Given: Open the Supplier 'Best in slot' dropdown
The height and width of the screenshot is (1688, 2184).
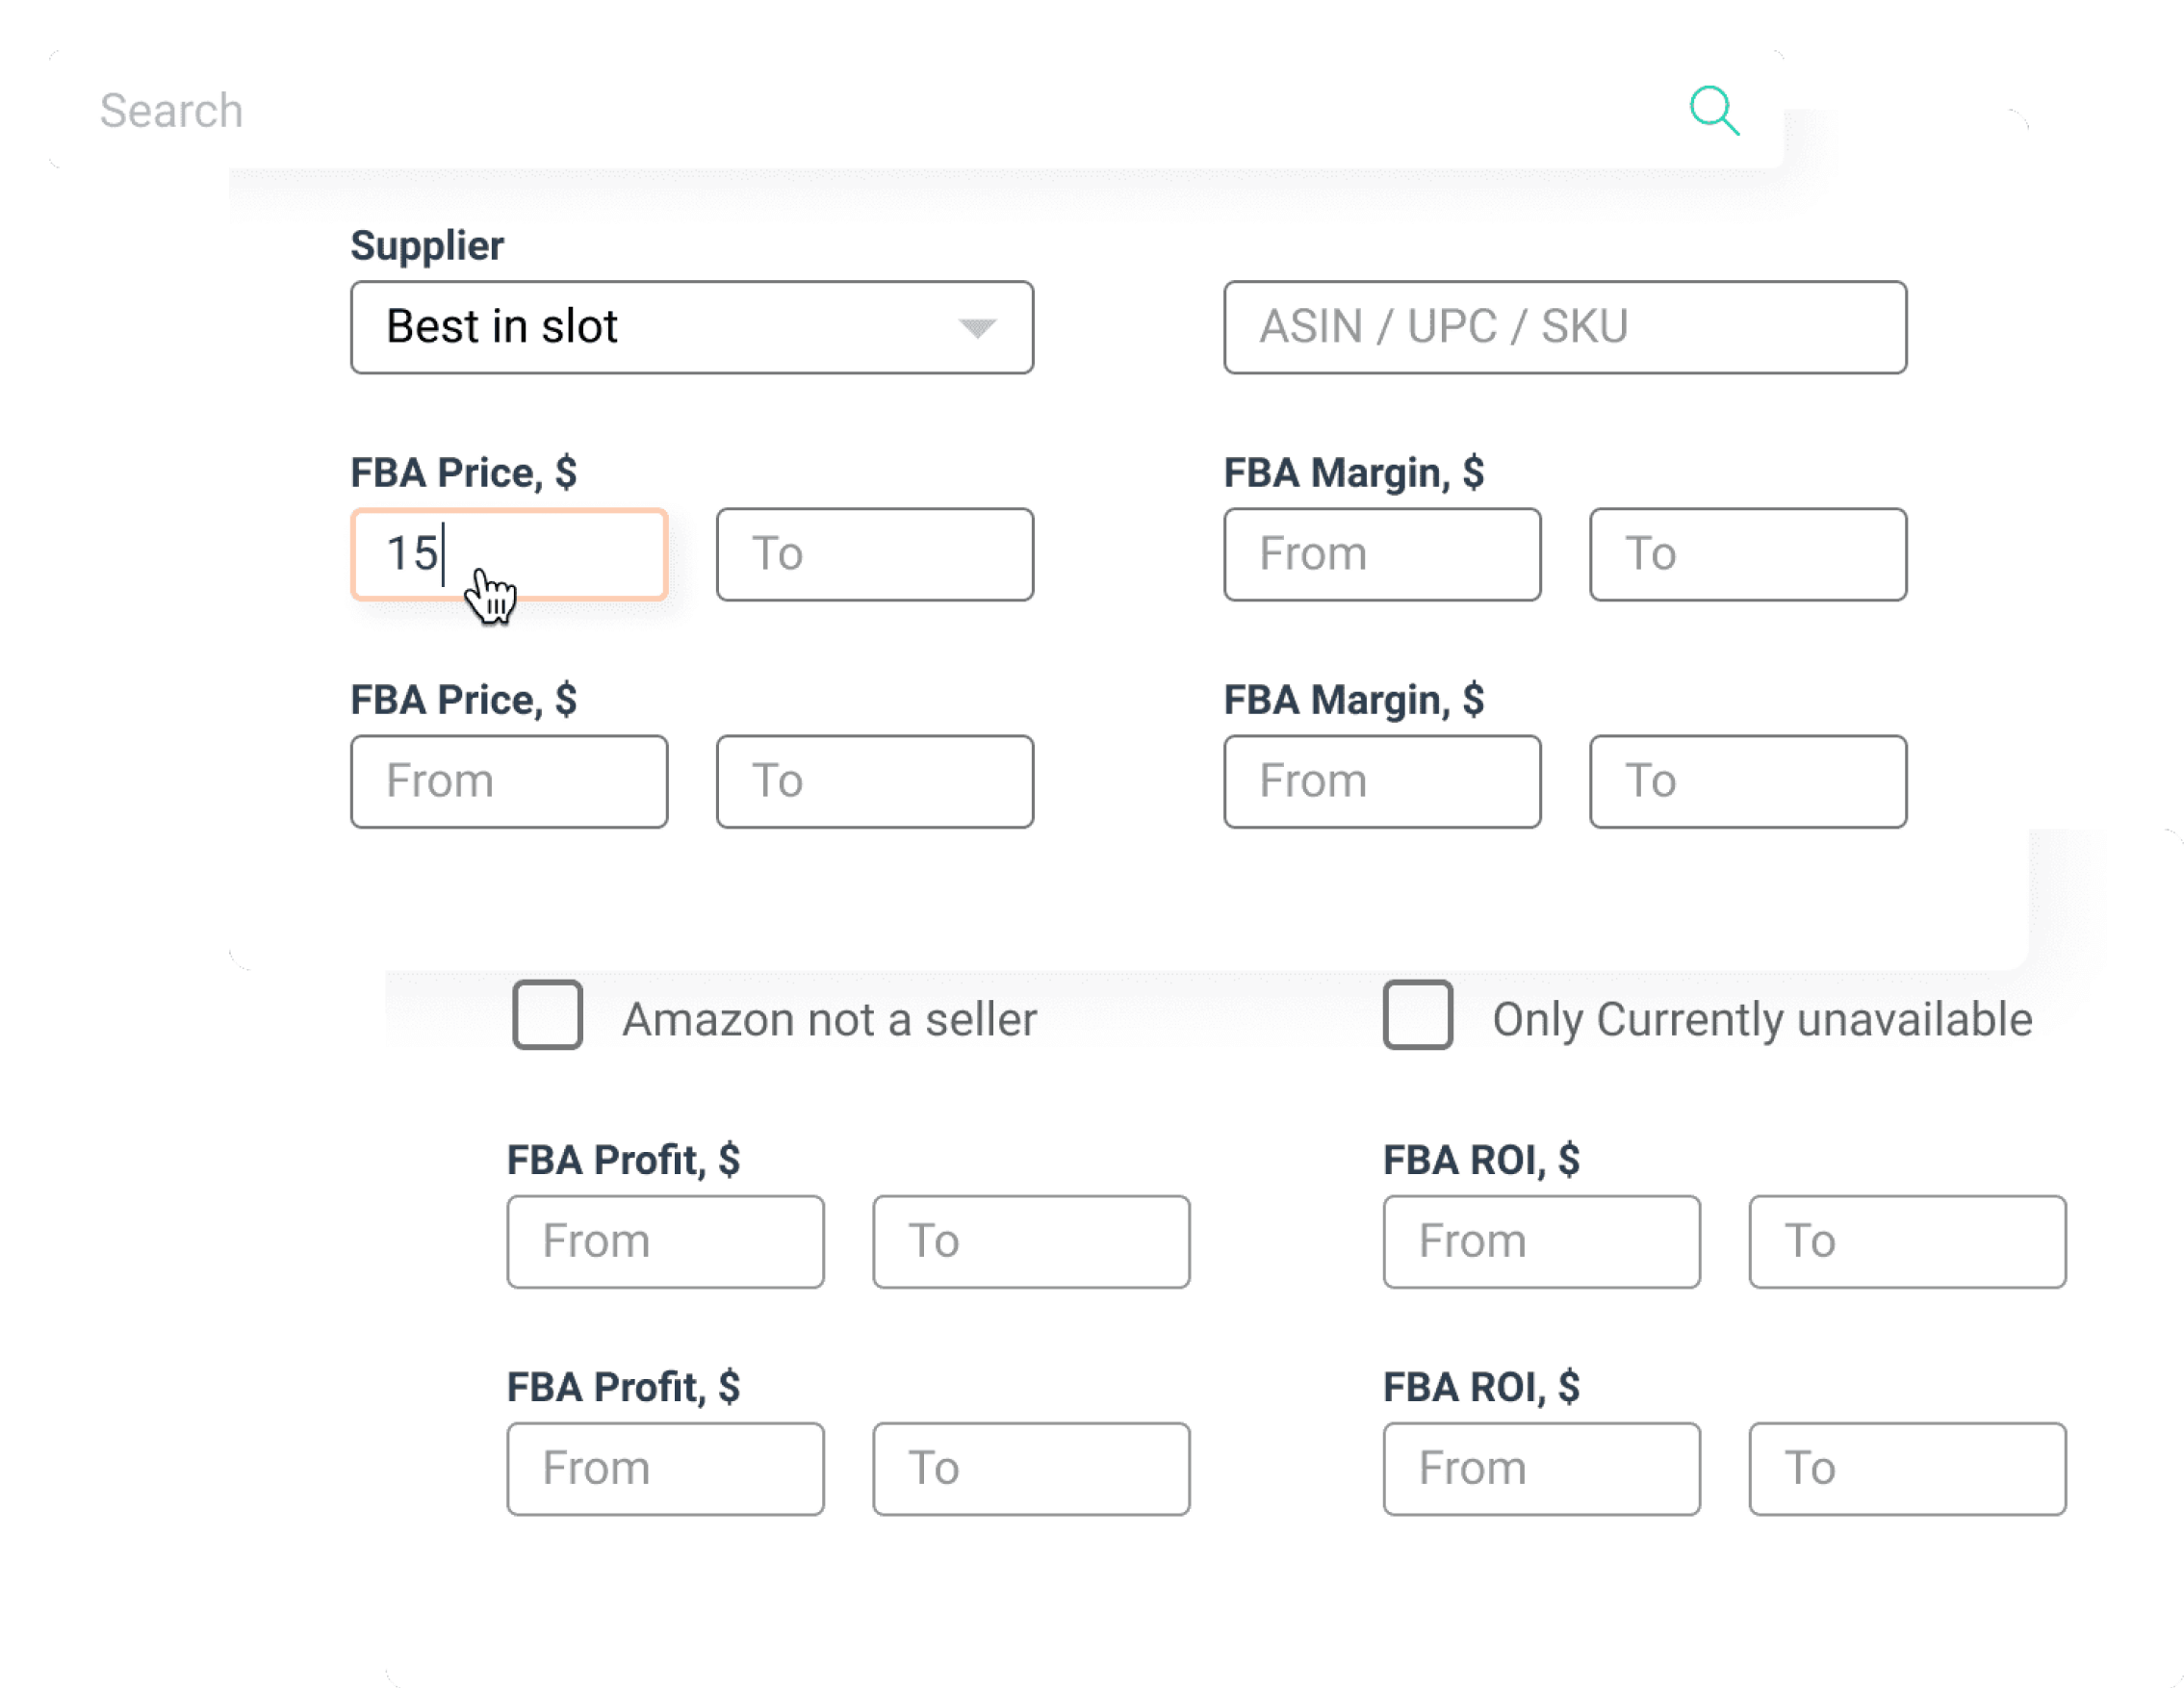Looking at the screenshot, I should tap(691, 327).
